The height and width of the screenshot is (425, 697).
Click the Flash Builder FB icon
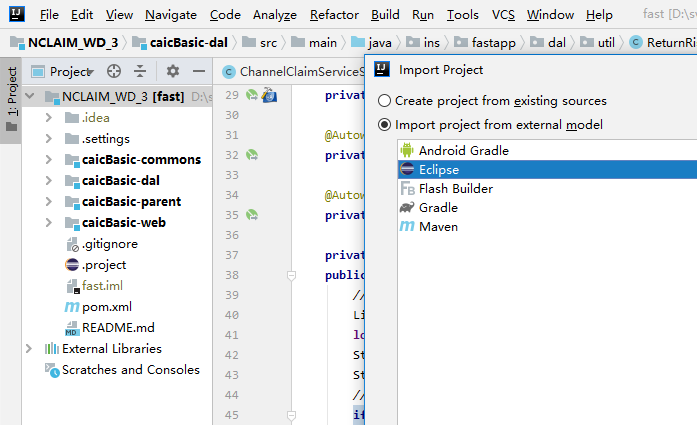(407, 188)
